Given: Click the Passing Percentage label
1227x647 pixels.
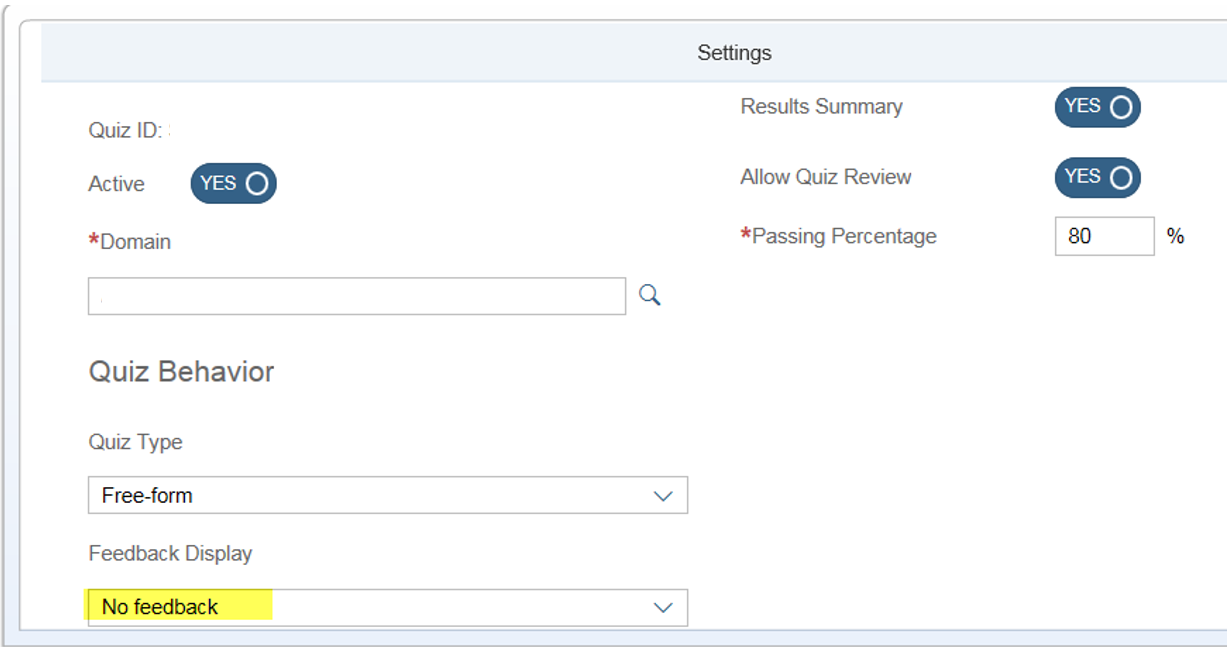Looking at the screenshot, I should coord(838,236).
